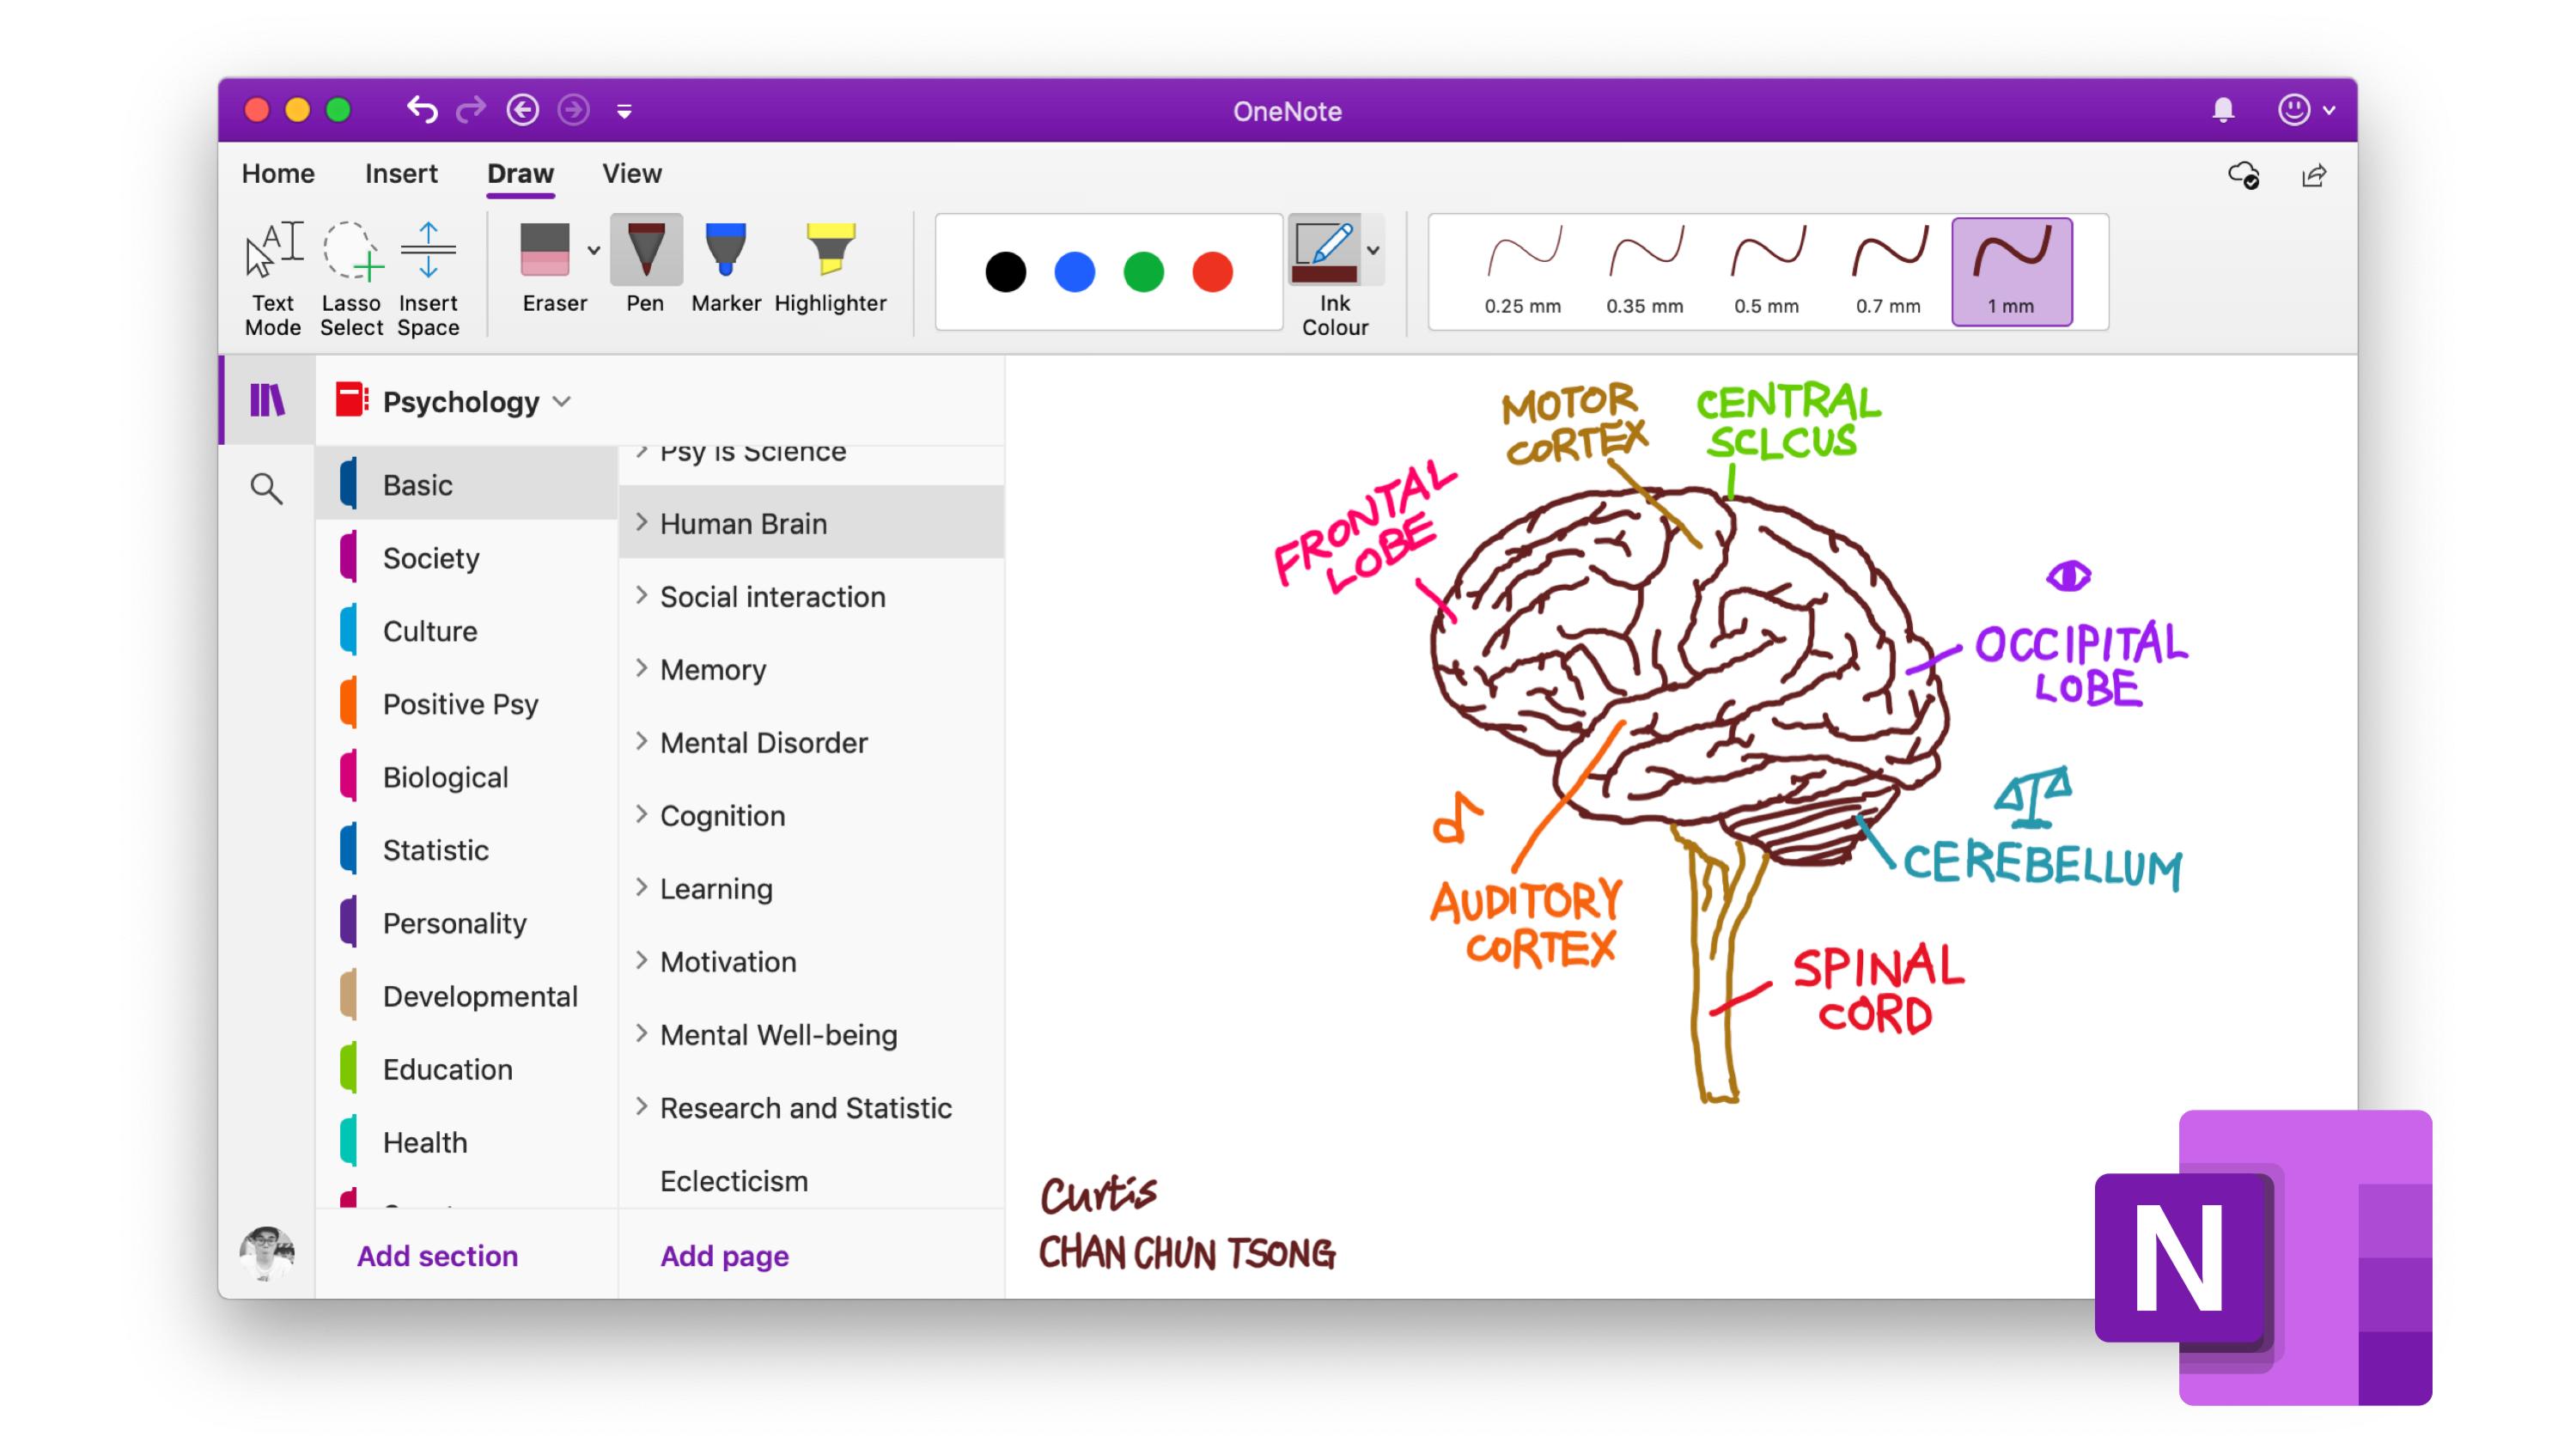
Task: Expand the Memory section
Action: tap(642, 671)
